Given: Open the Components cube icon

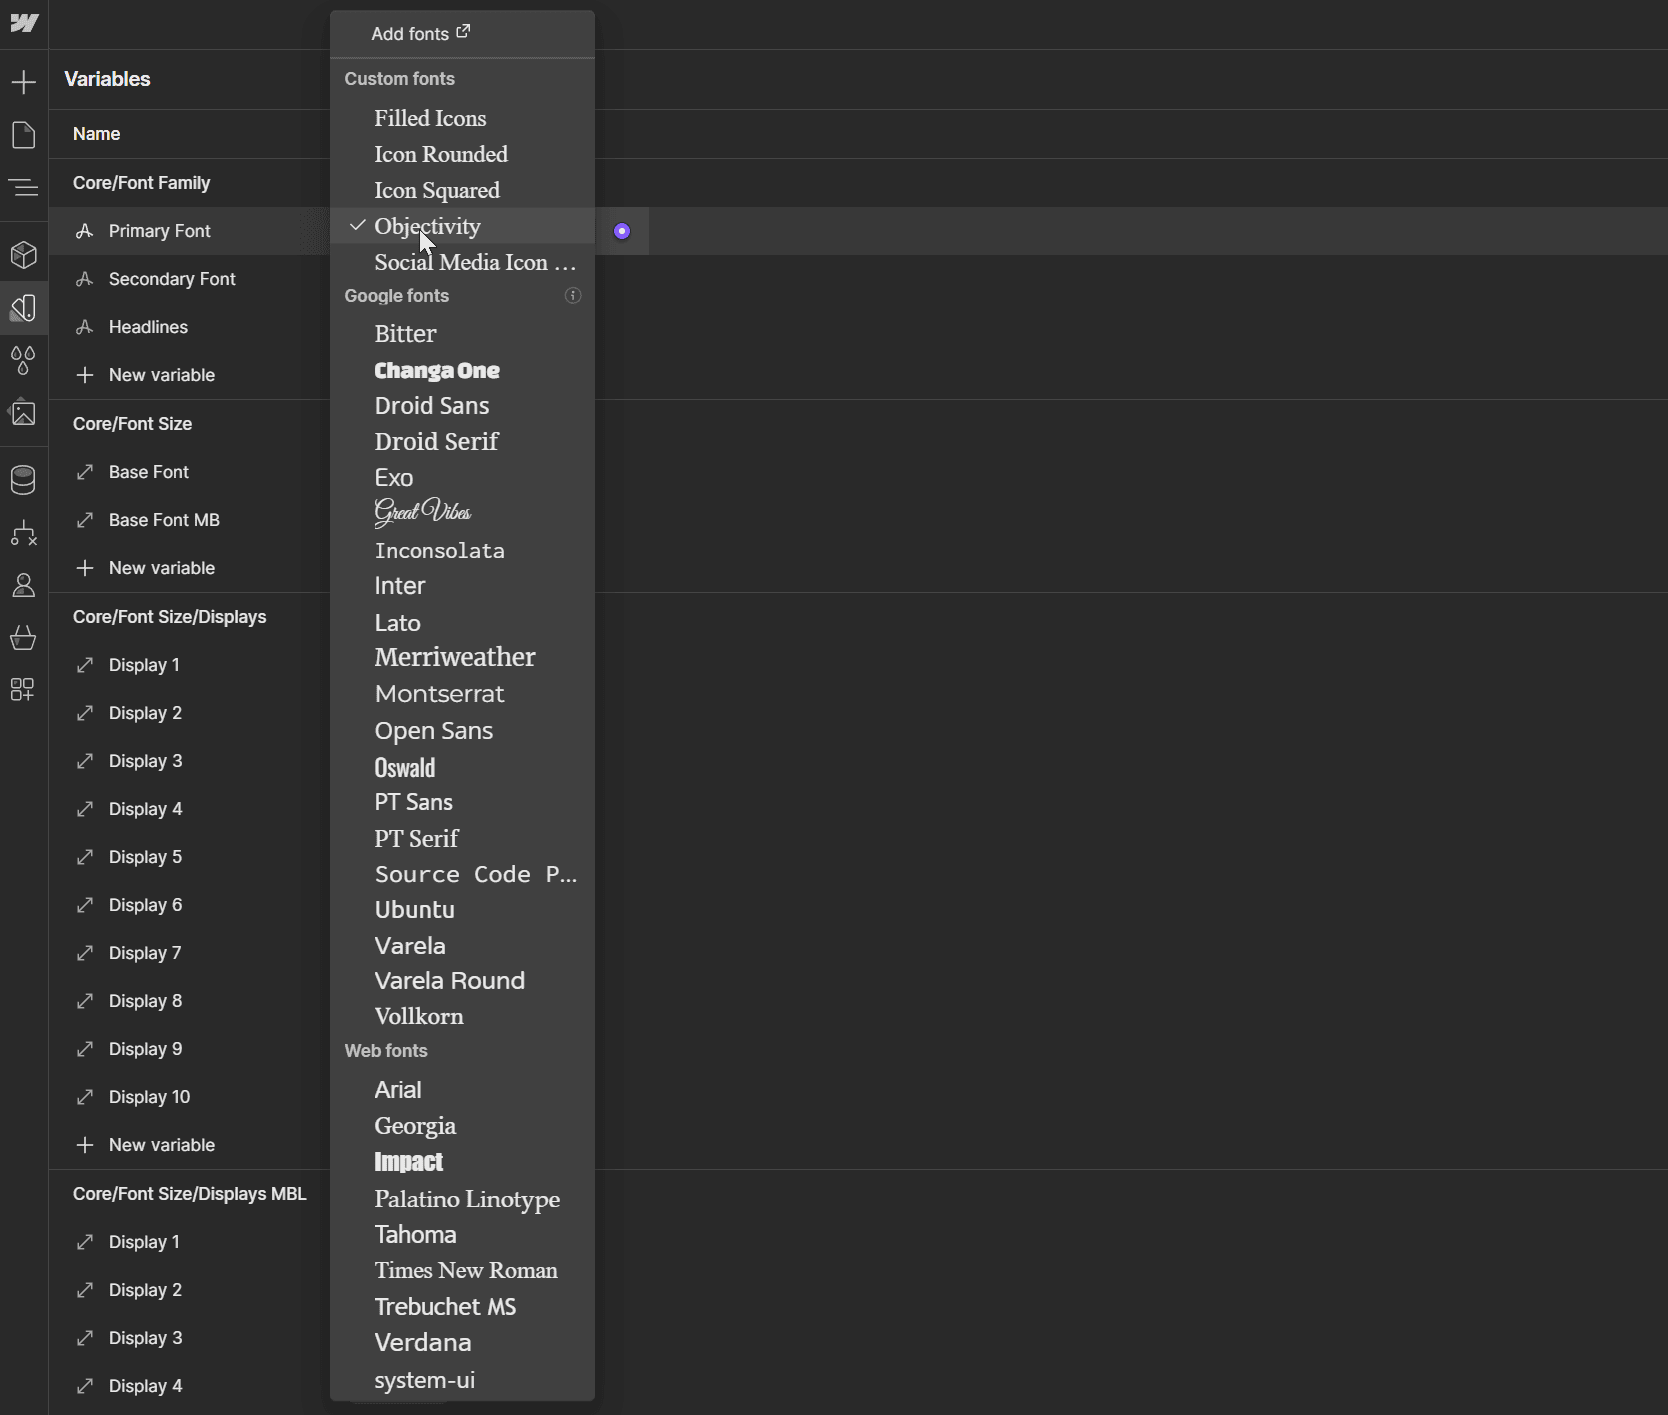Looking at the screenshot, I should pos(24,255).
